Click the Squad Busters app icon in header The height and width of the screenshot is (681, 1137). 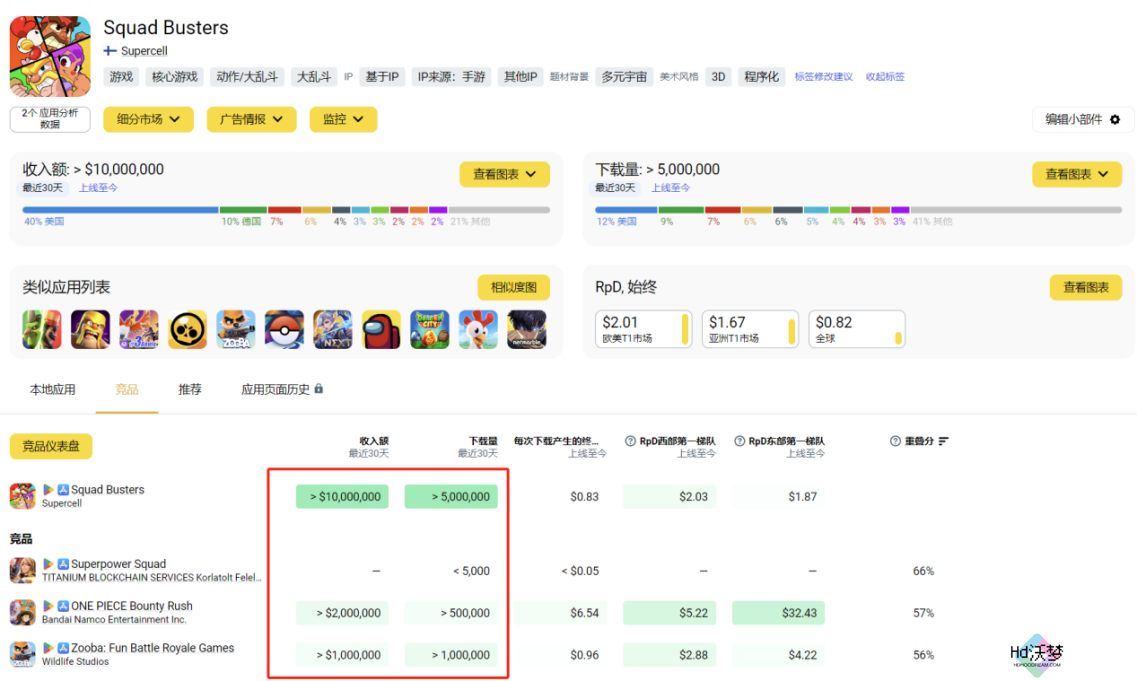point(50,56)
